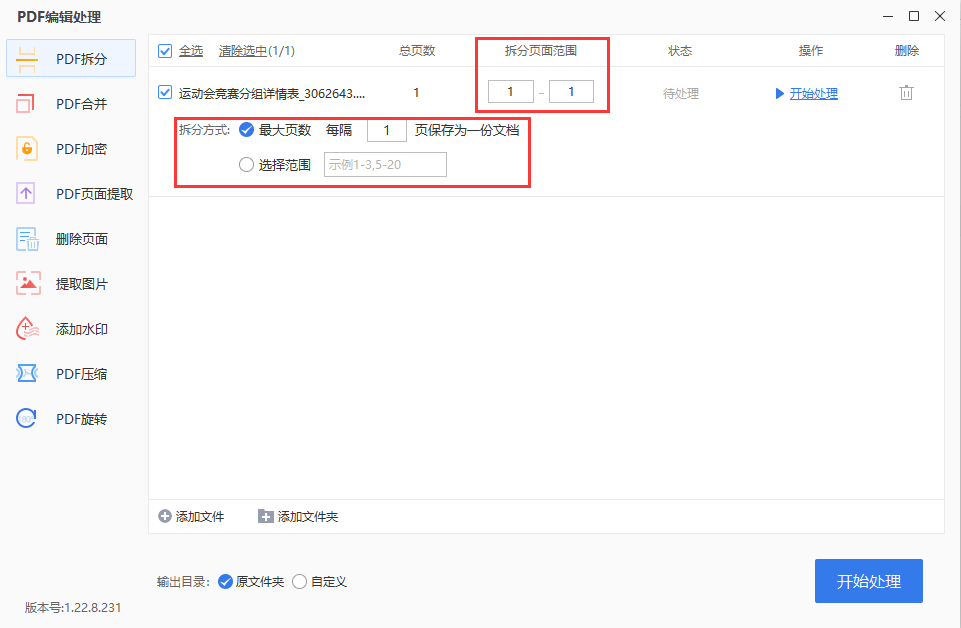Screen dimensions: 961x628
Task: Click the 拆分页面范围 column header
Action: coord(541,51)
